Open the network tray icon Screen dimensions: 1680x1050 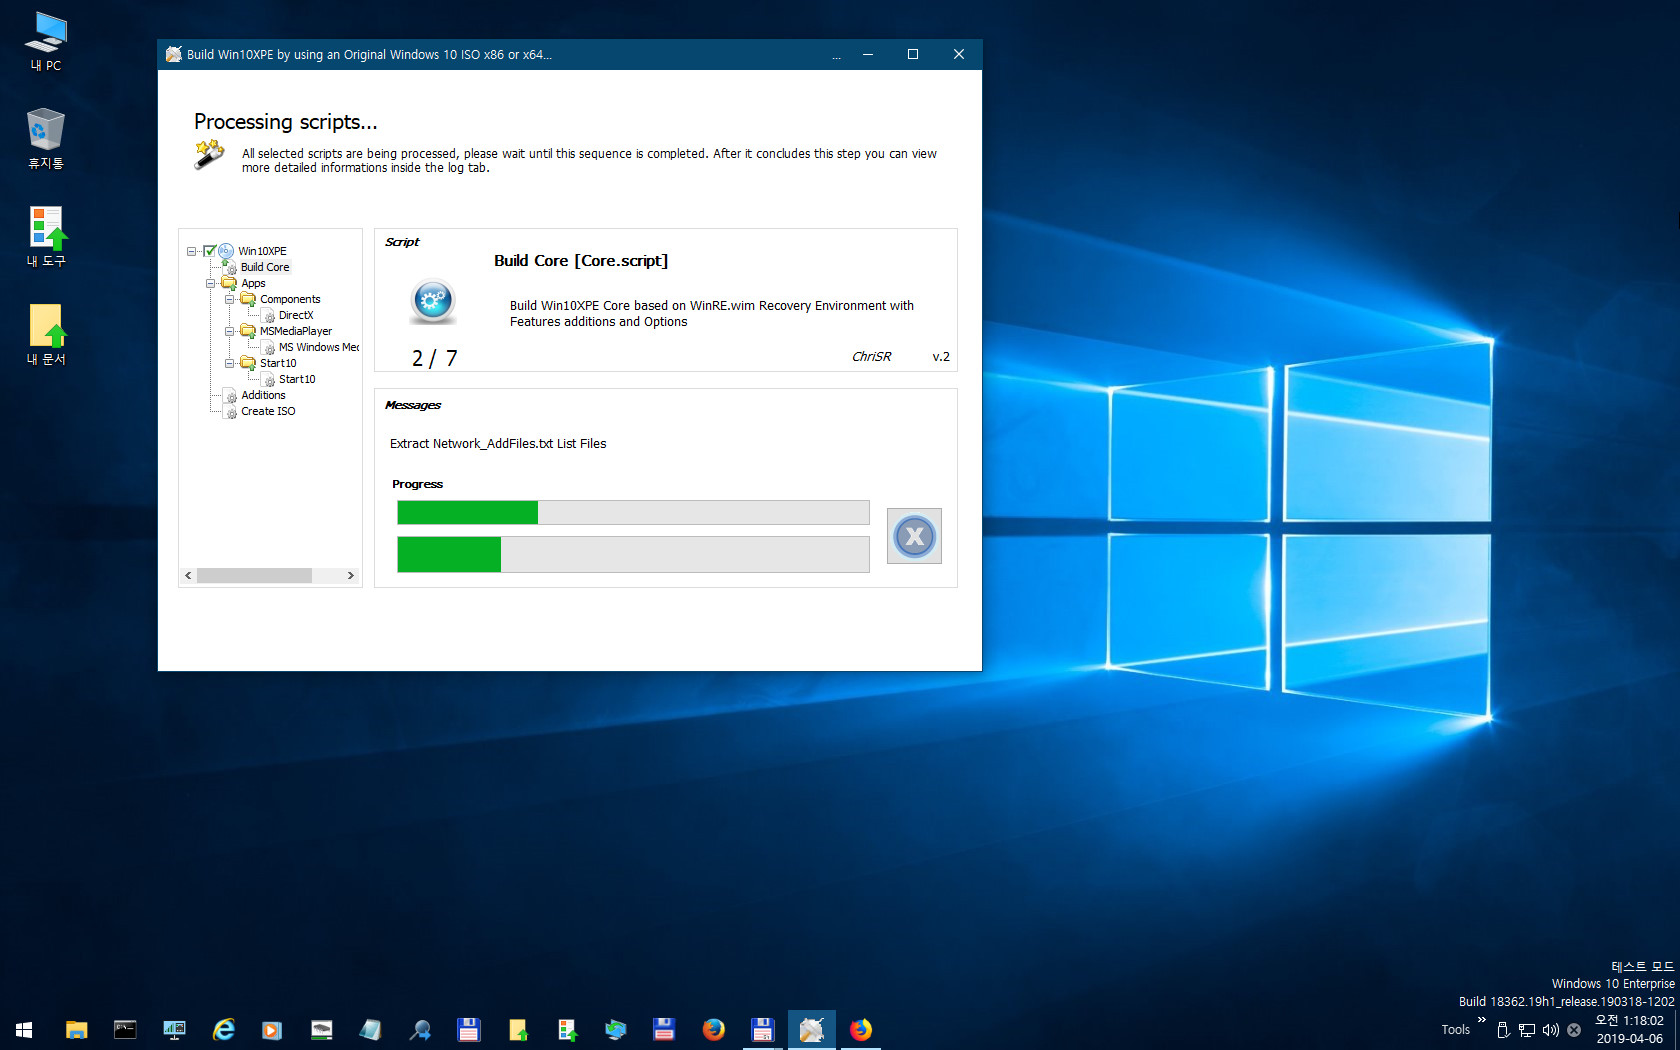click(x=1527, y=1030)
